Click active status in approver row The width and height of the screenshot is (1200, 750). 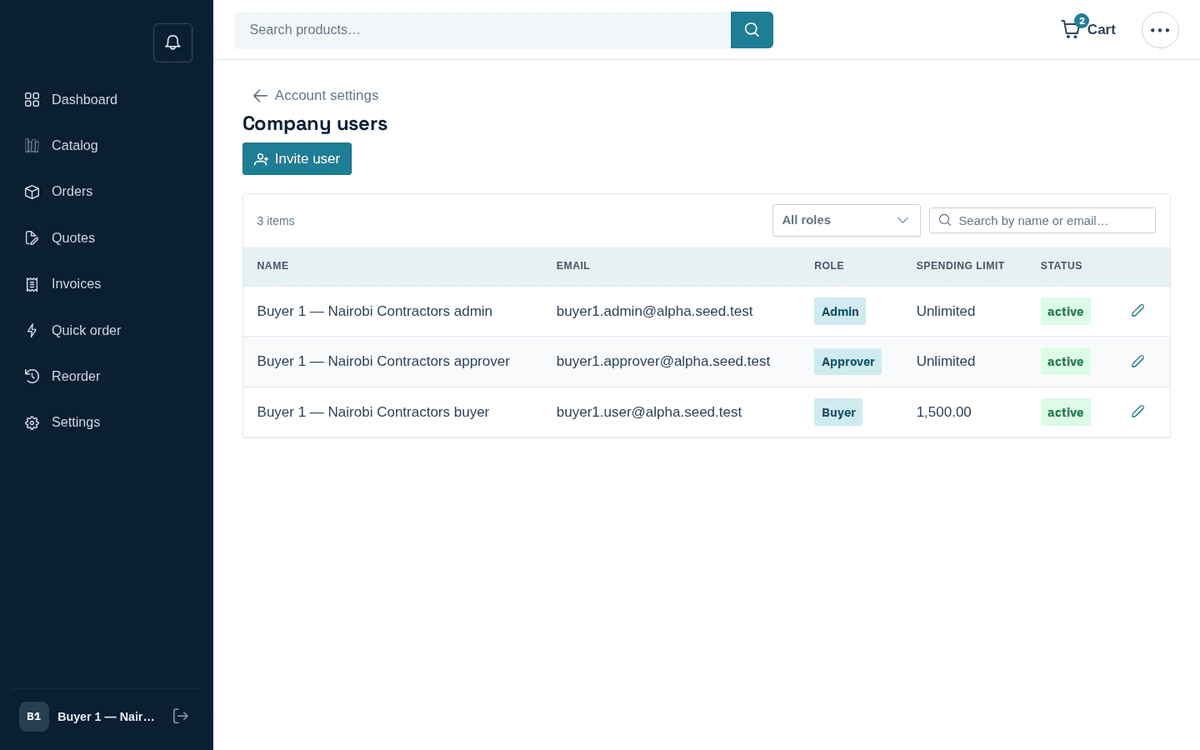click(x=1065, y=362)
